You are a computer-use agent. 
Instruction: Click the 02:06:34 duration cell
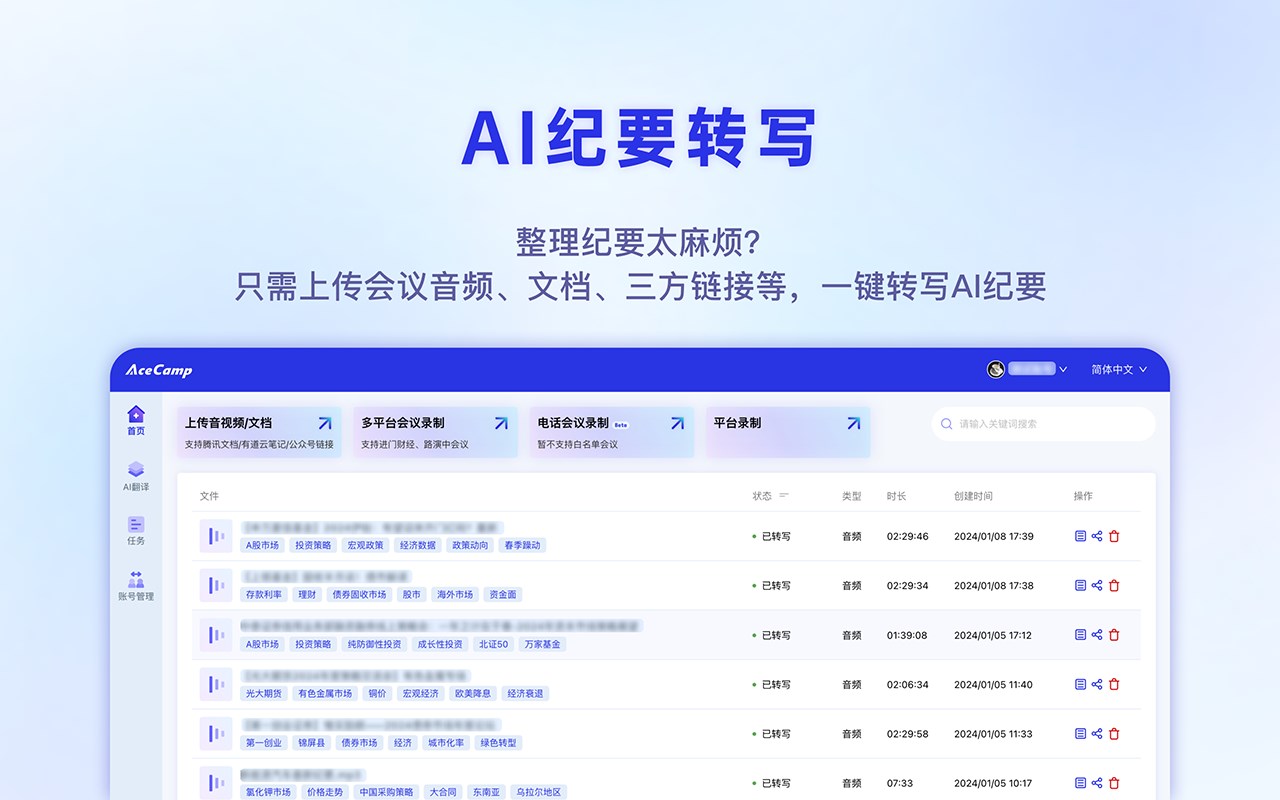907,685
